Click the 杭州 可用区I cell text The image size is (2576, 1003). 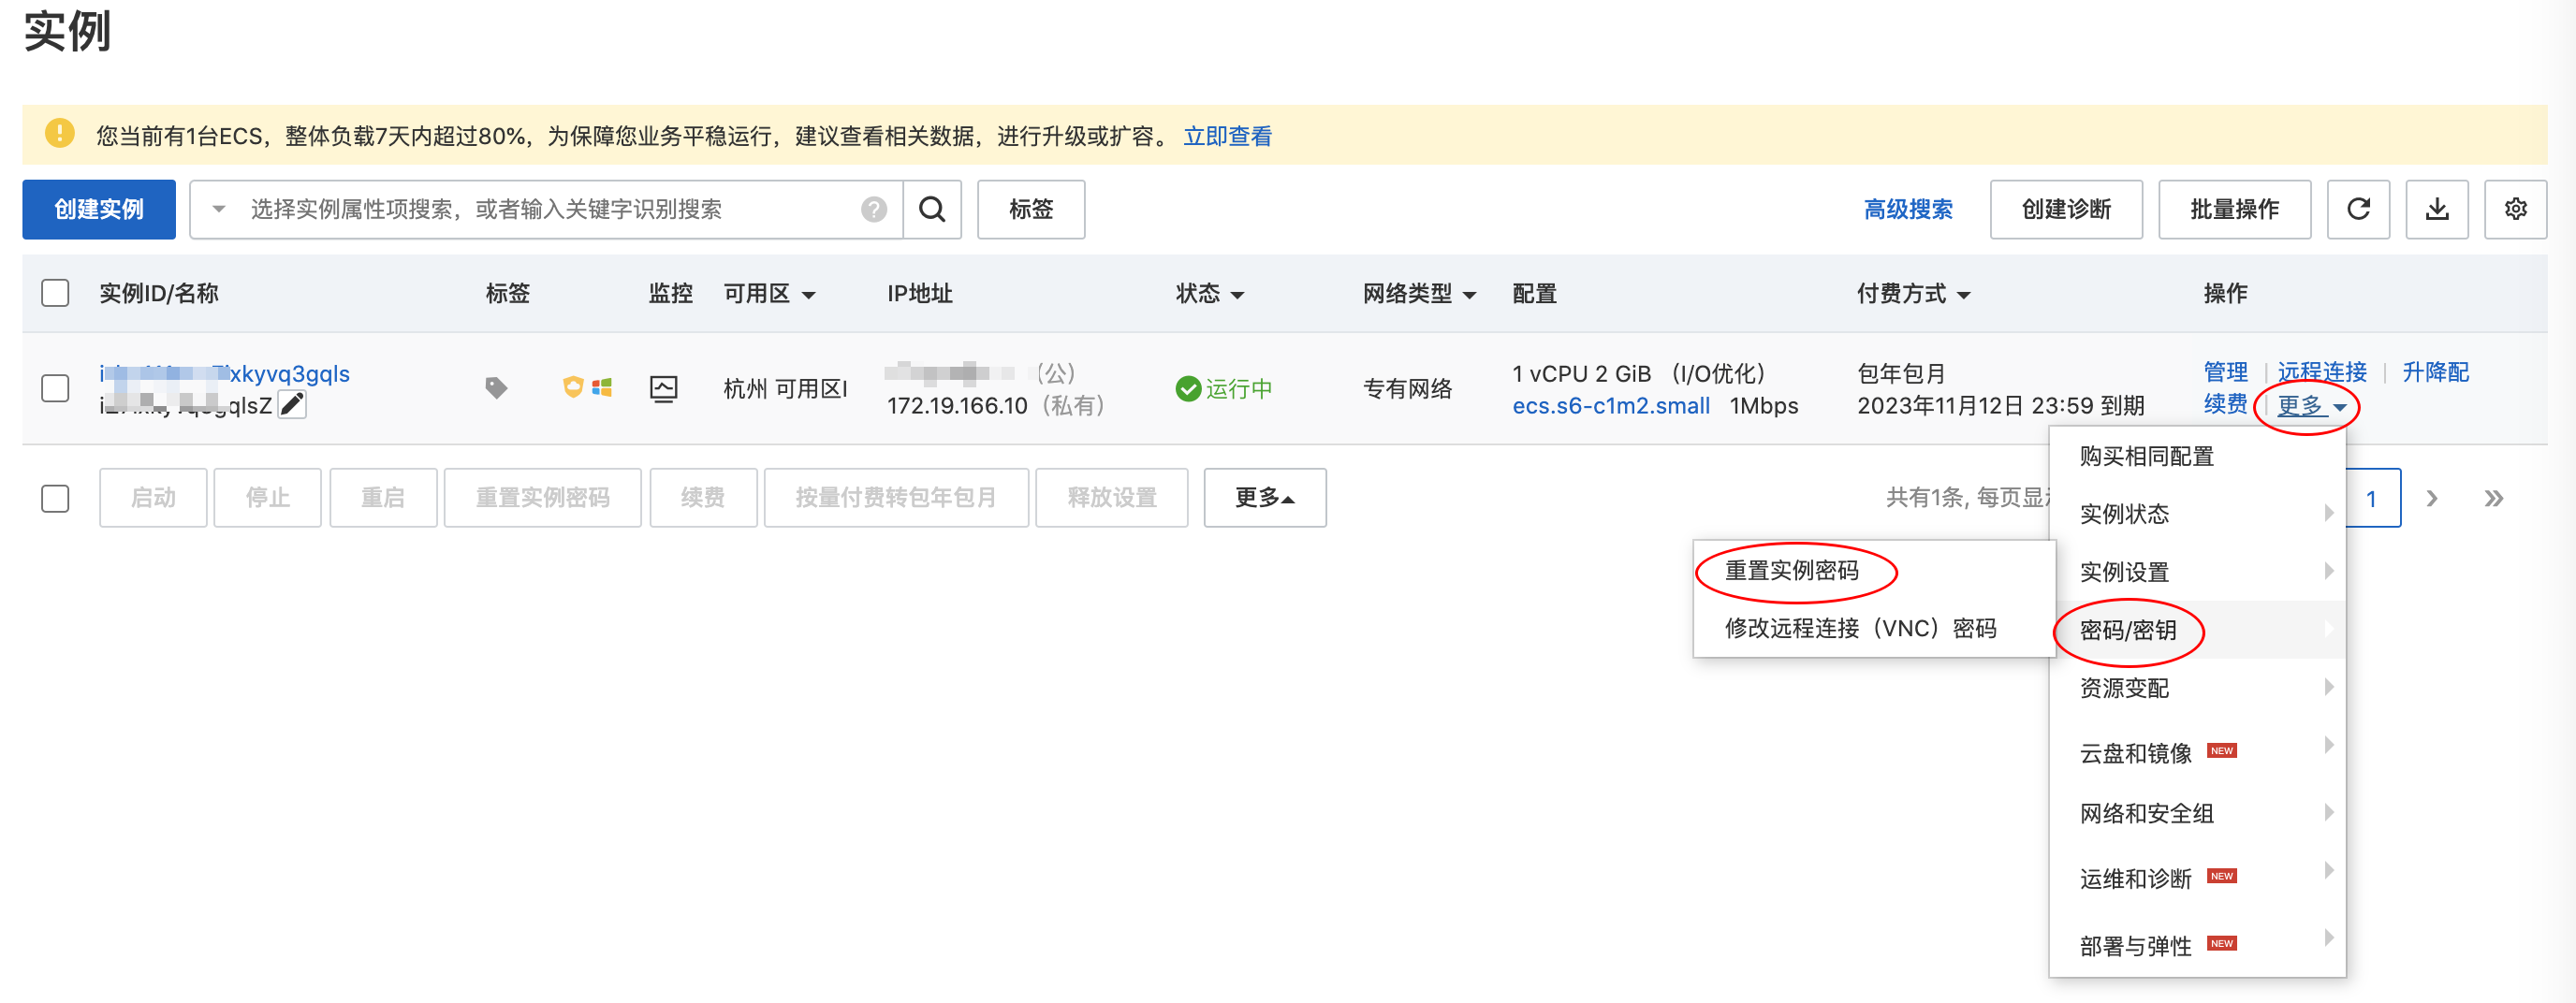786,389
